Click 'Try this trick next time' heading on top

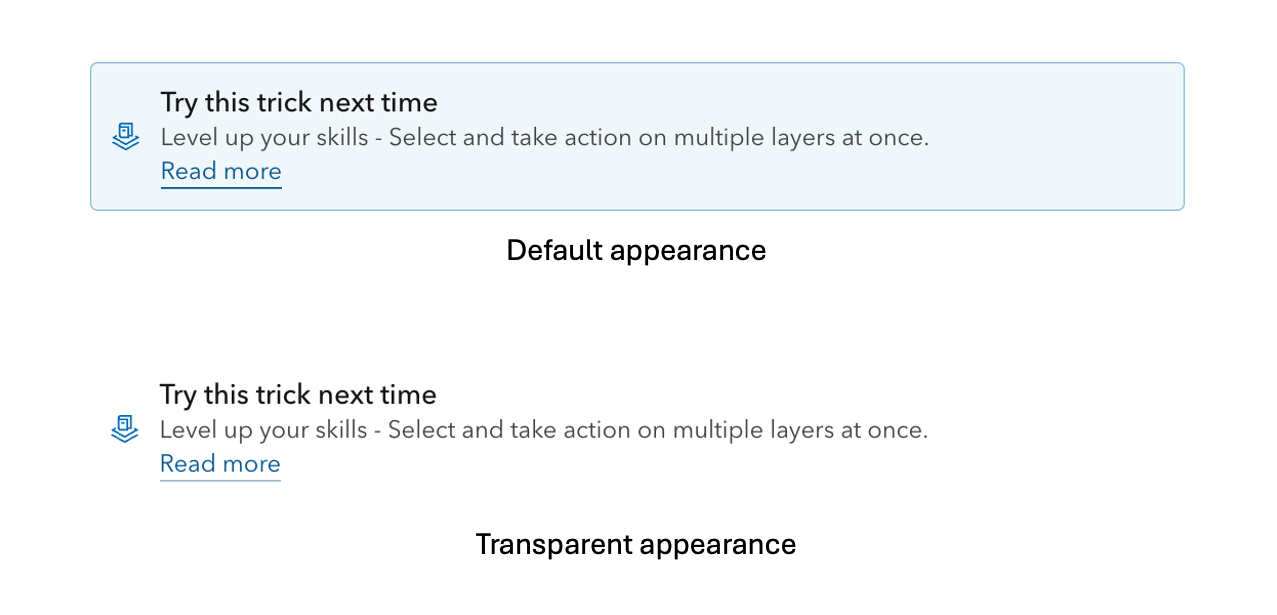(298, 101)
